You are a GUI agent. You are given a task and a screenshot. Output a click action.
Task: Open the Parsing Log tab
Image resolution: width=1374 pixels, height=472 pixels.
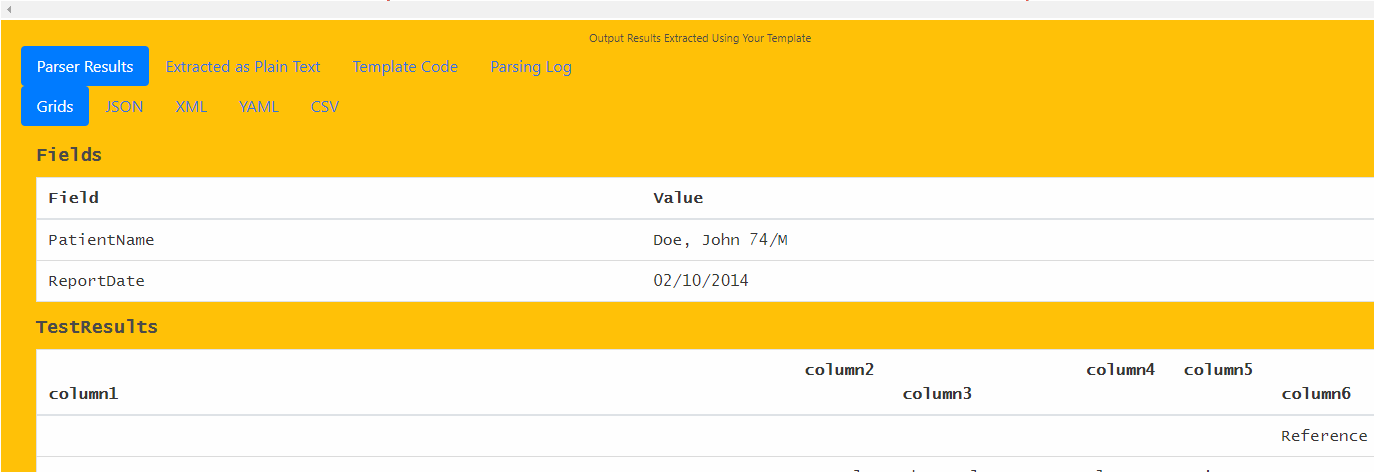(531, 67)
